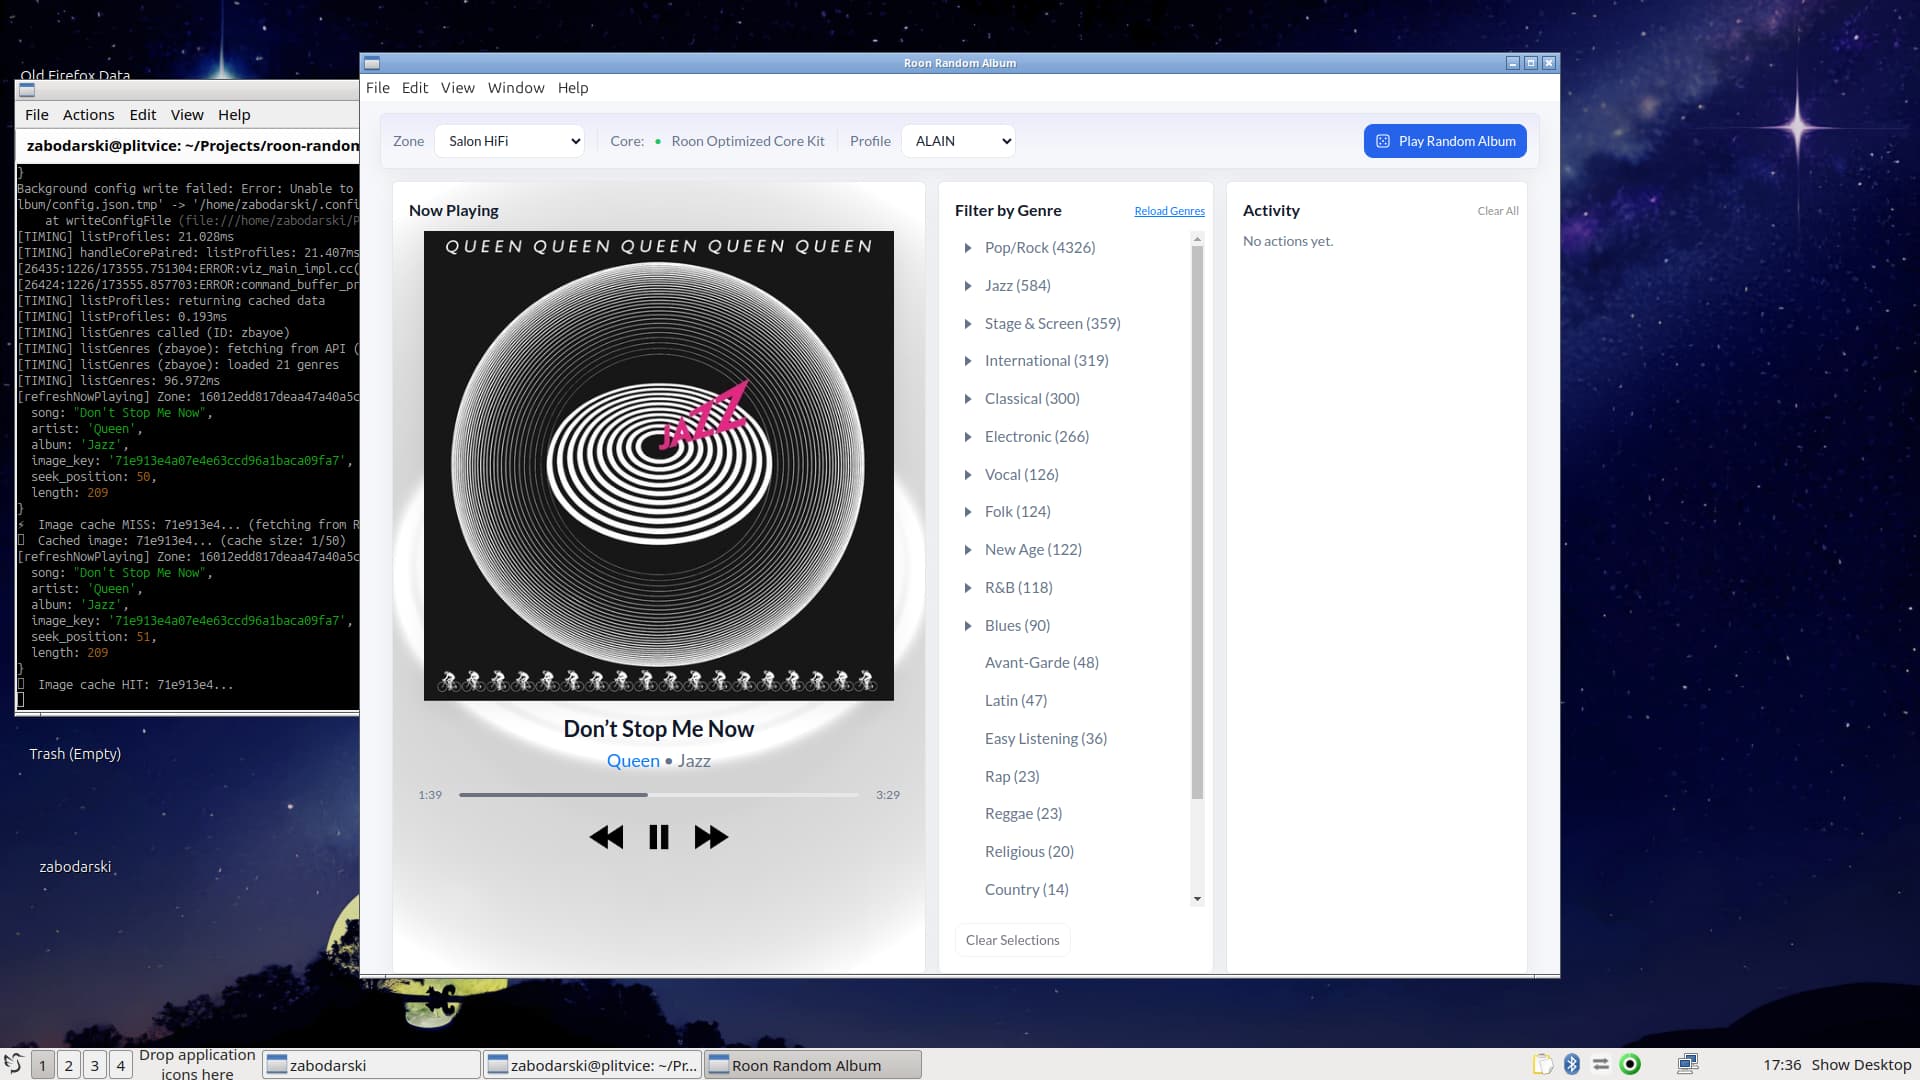The height and width of the screenshot is (1080, 1920).
Task: Open the clipboard manager tray icon
Action: coord(1543,1065)
